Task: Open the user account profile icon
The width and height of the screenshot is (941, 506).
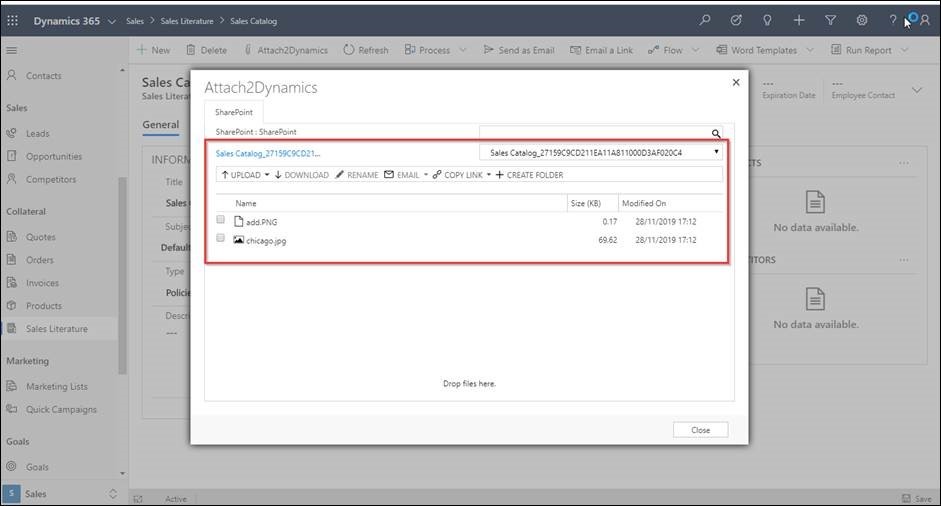Action: 925,20
